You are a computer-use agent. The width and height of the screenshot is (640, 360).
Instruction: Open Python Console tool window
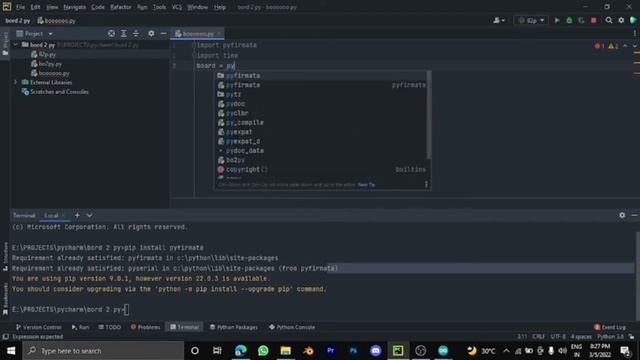coord(292,327)
